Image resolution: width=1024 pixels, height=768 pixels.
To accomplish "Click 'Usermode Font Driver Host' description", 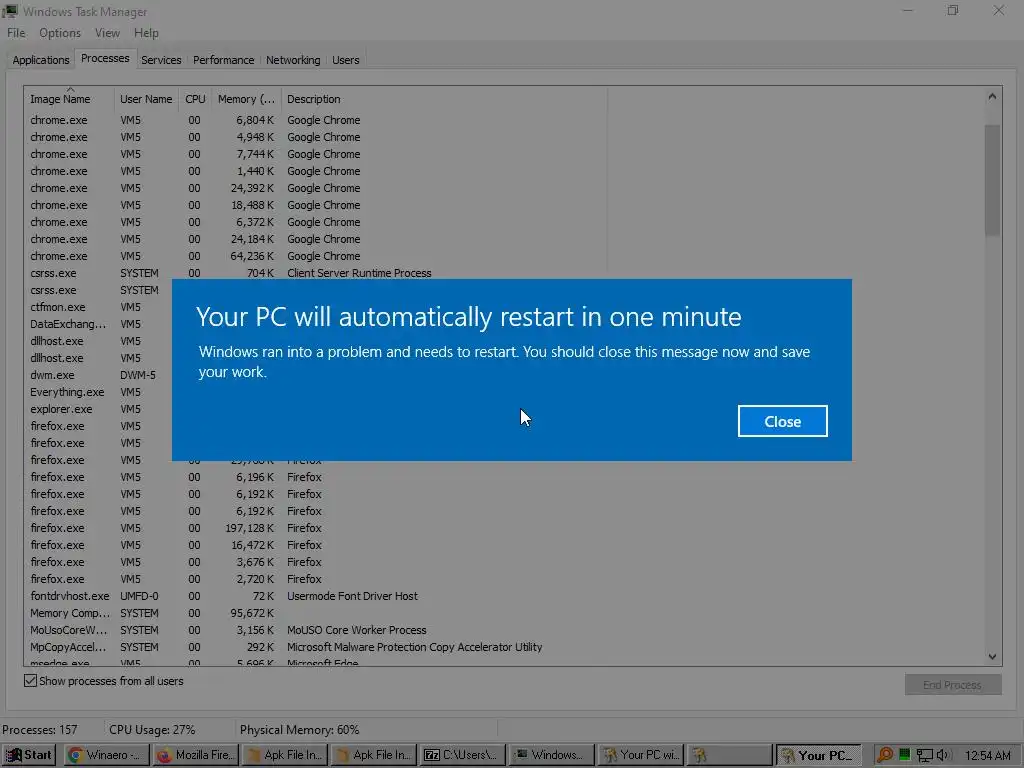I will (x=352, y=596).
